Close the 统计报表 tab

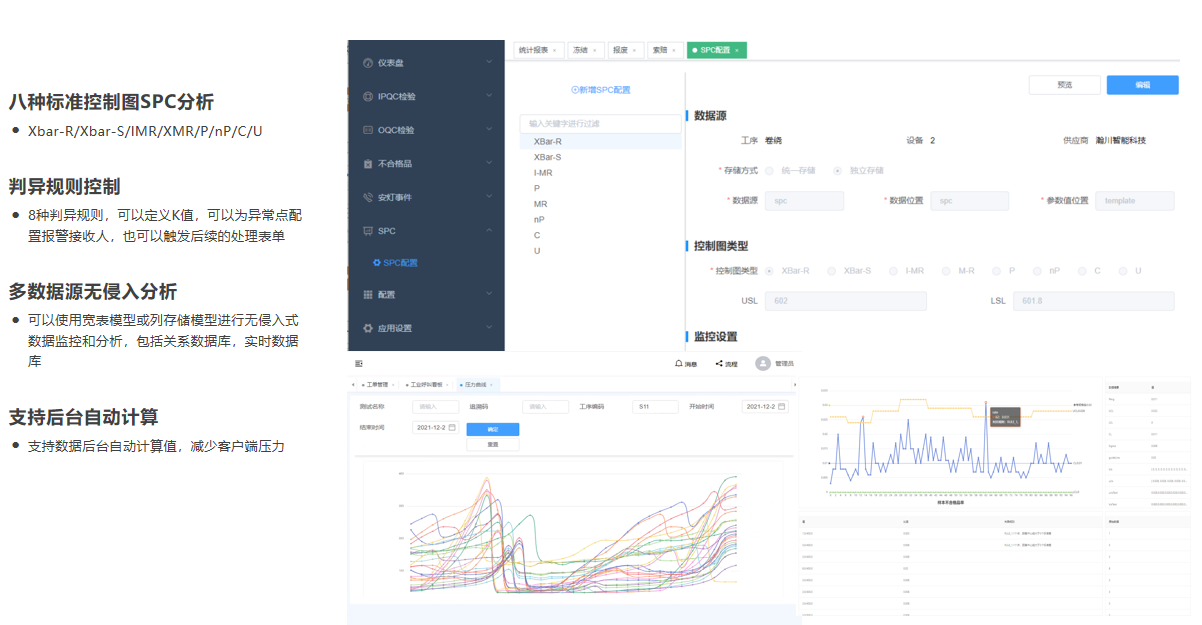(x=555, y=50)
